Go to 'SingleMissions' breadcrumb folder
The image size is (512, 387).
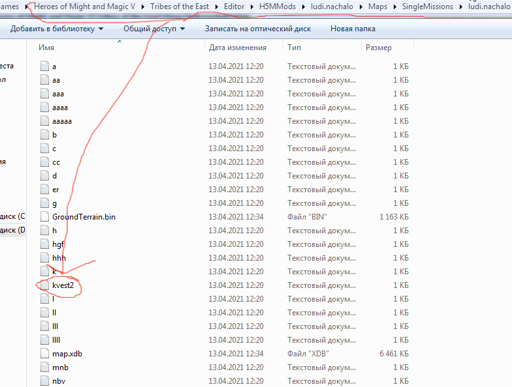(427, 6)
